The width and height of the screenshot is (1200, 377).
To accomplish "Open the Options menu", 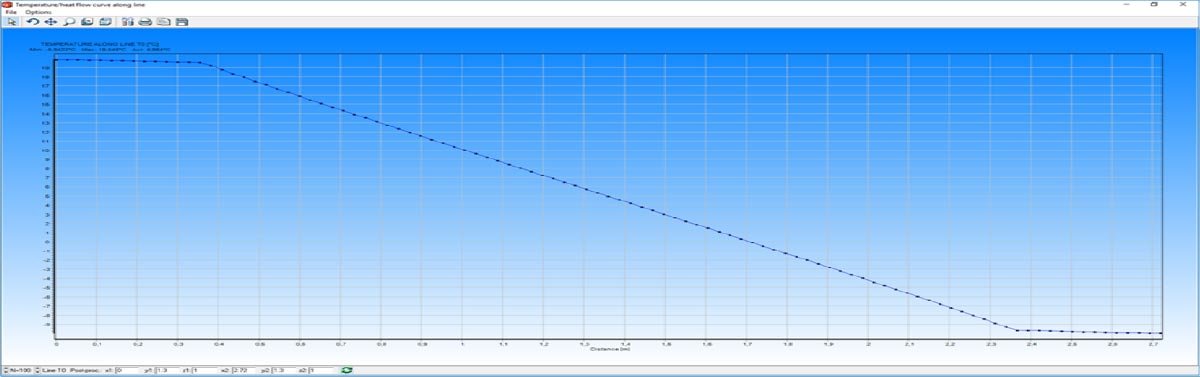I will click(38, 12).
